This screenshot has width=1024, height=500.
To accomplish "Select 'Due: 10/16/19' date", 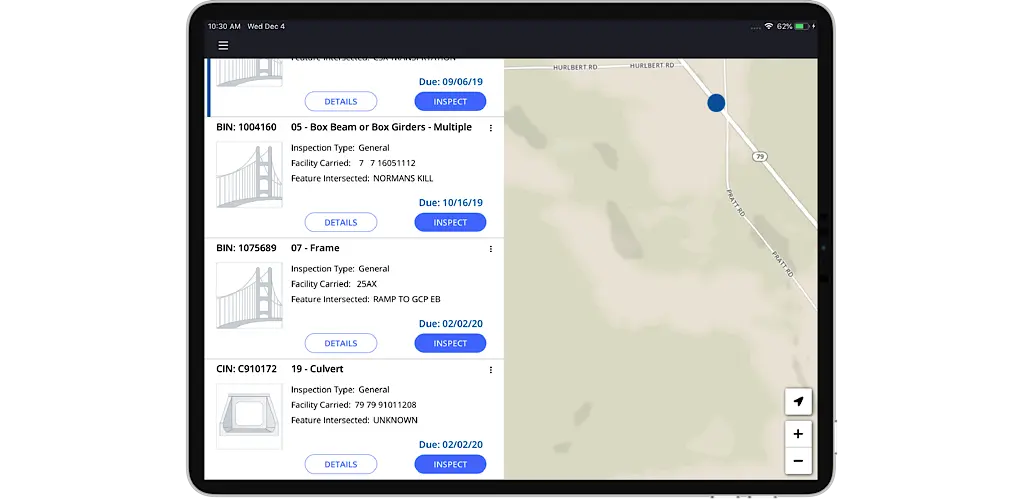I will pos(451,203).
